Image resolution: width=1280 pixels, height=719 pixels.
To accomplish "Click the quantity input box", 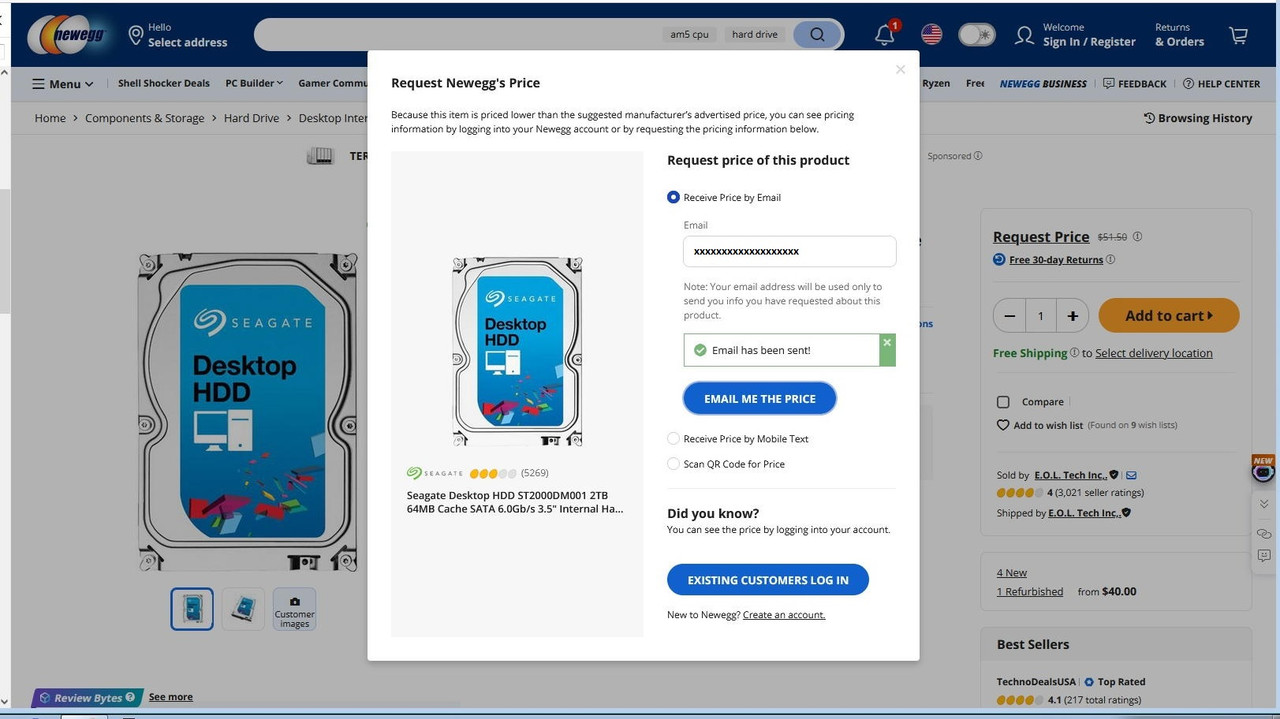I will [x=1041, y=316].
